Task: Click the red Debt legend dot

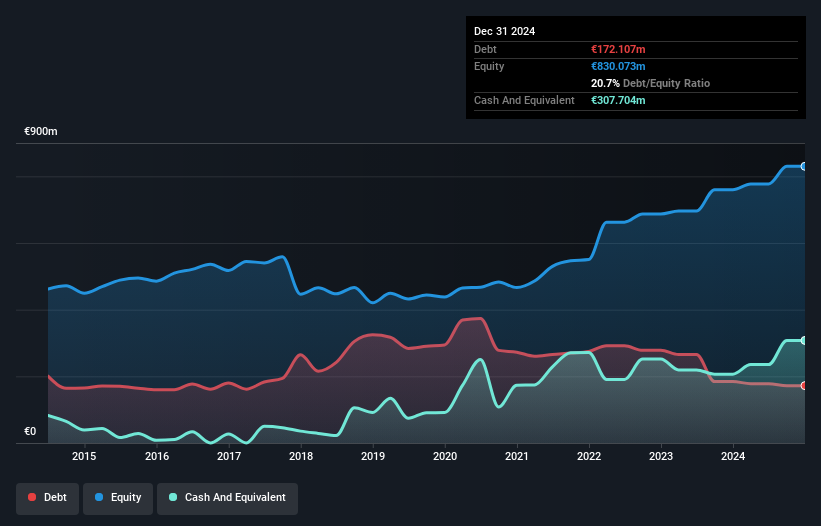Action: (32, 497)
